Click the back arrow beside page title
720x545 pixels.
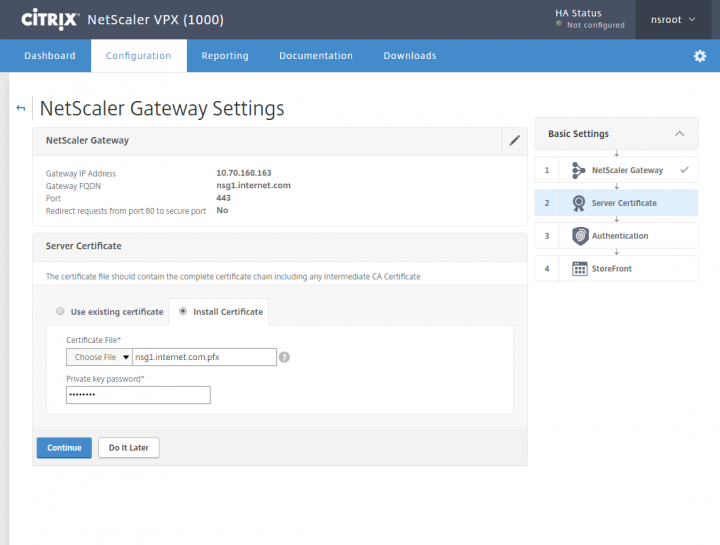pyautogui.click(x=21, y=108)
